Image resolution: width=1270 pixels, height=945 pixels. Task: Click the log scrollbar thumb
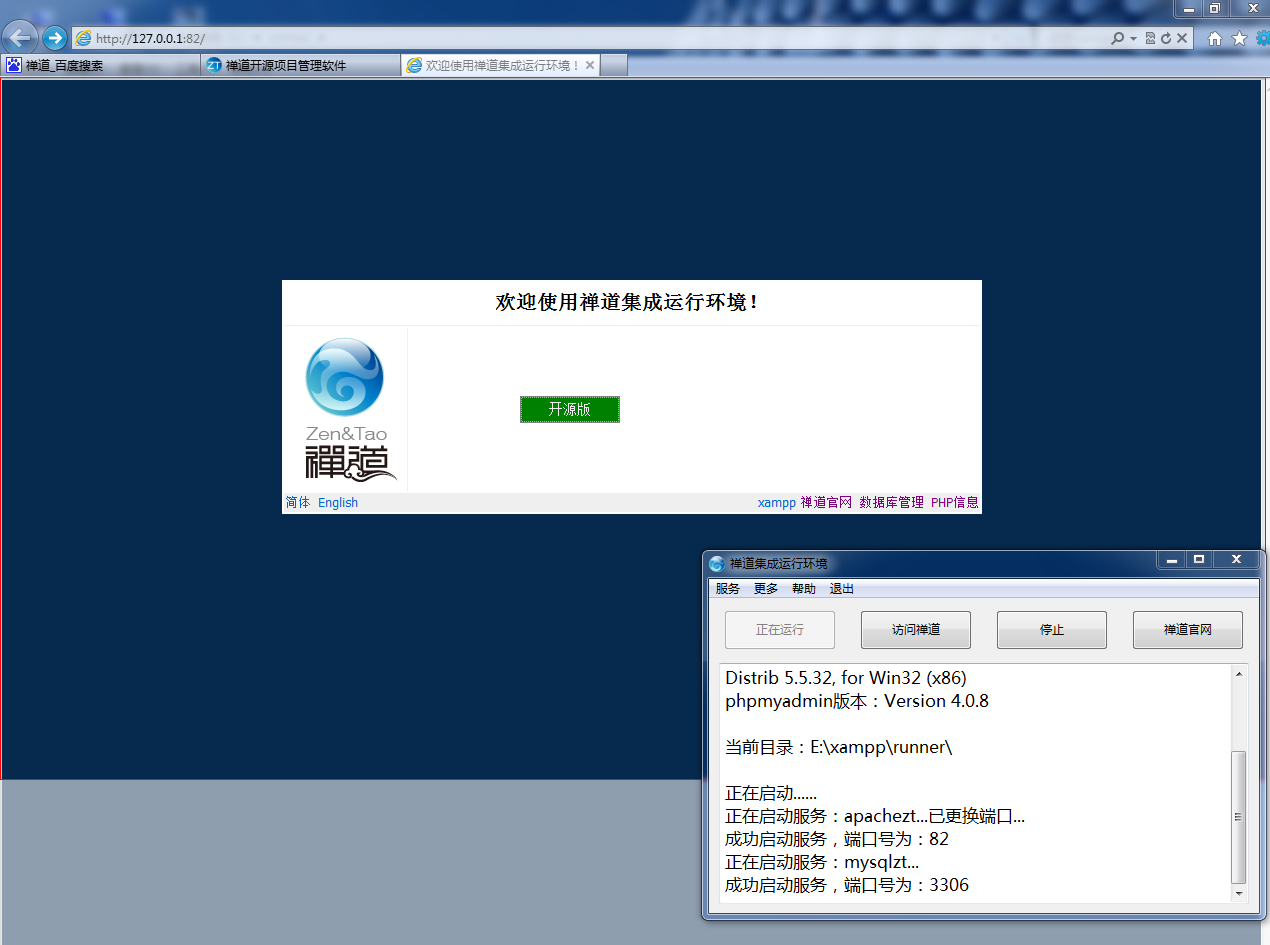[x=1239, y=816]
